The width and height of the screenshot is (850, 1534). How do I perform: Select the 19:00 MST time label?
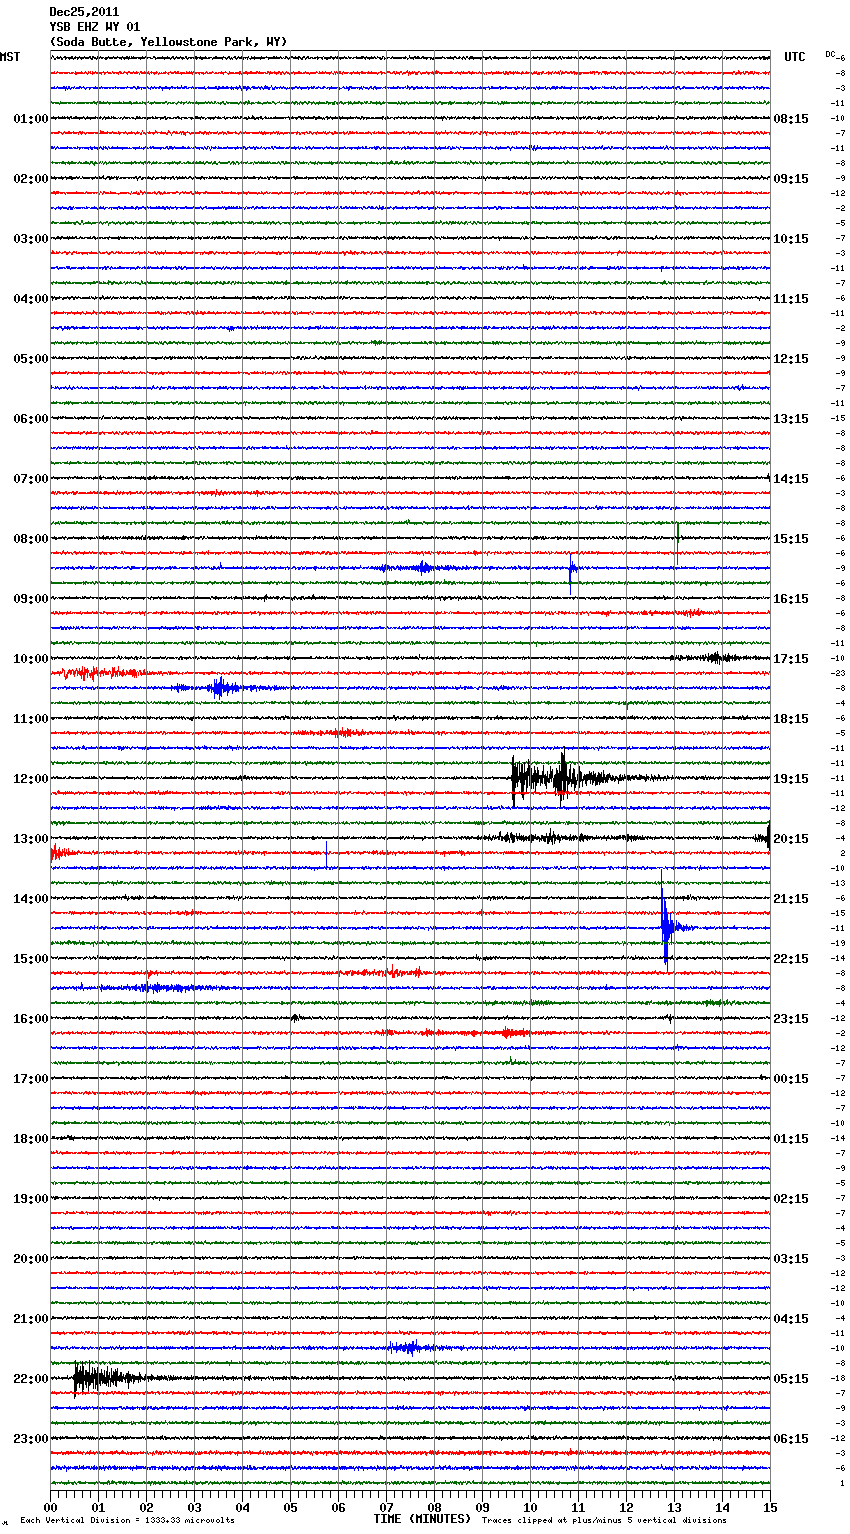click(31, 1199)
